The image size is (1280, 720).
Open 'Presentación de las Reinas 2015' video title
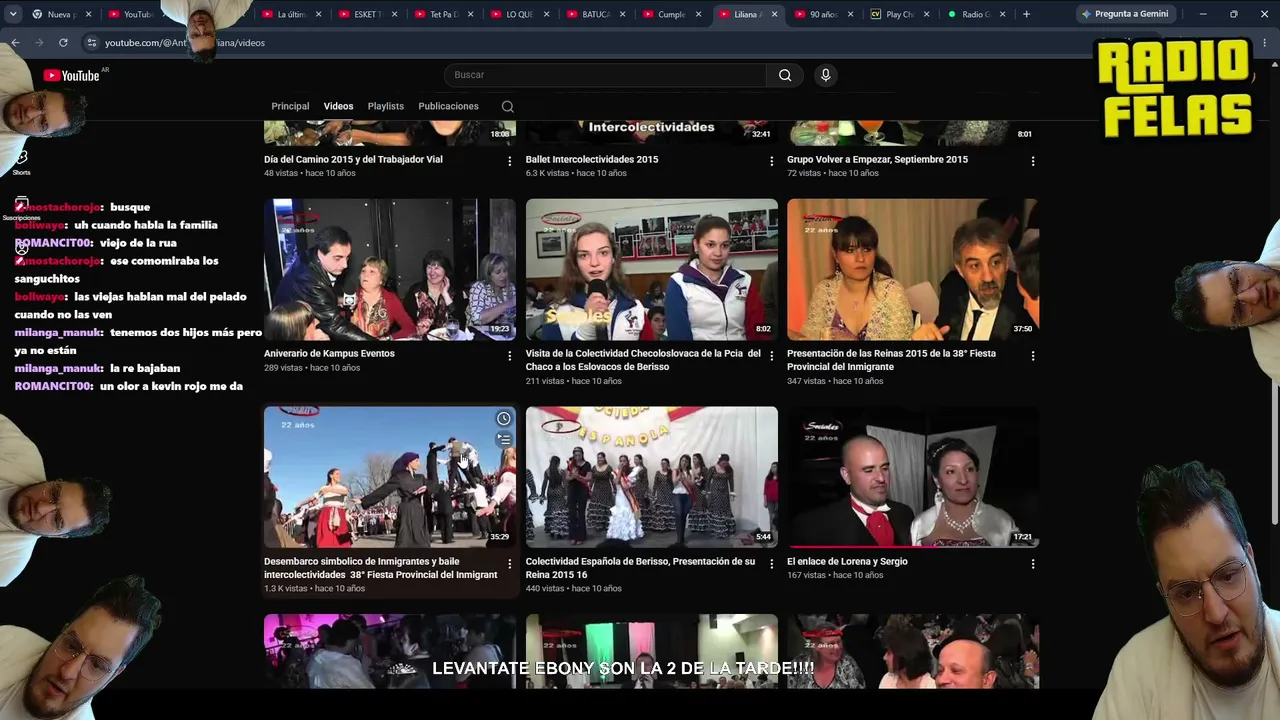[891, 360]
